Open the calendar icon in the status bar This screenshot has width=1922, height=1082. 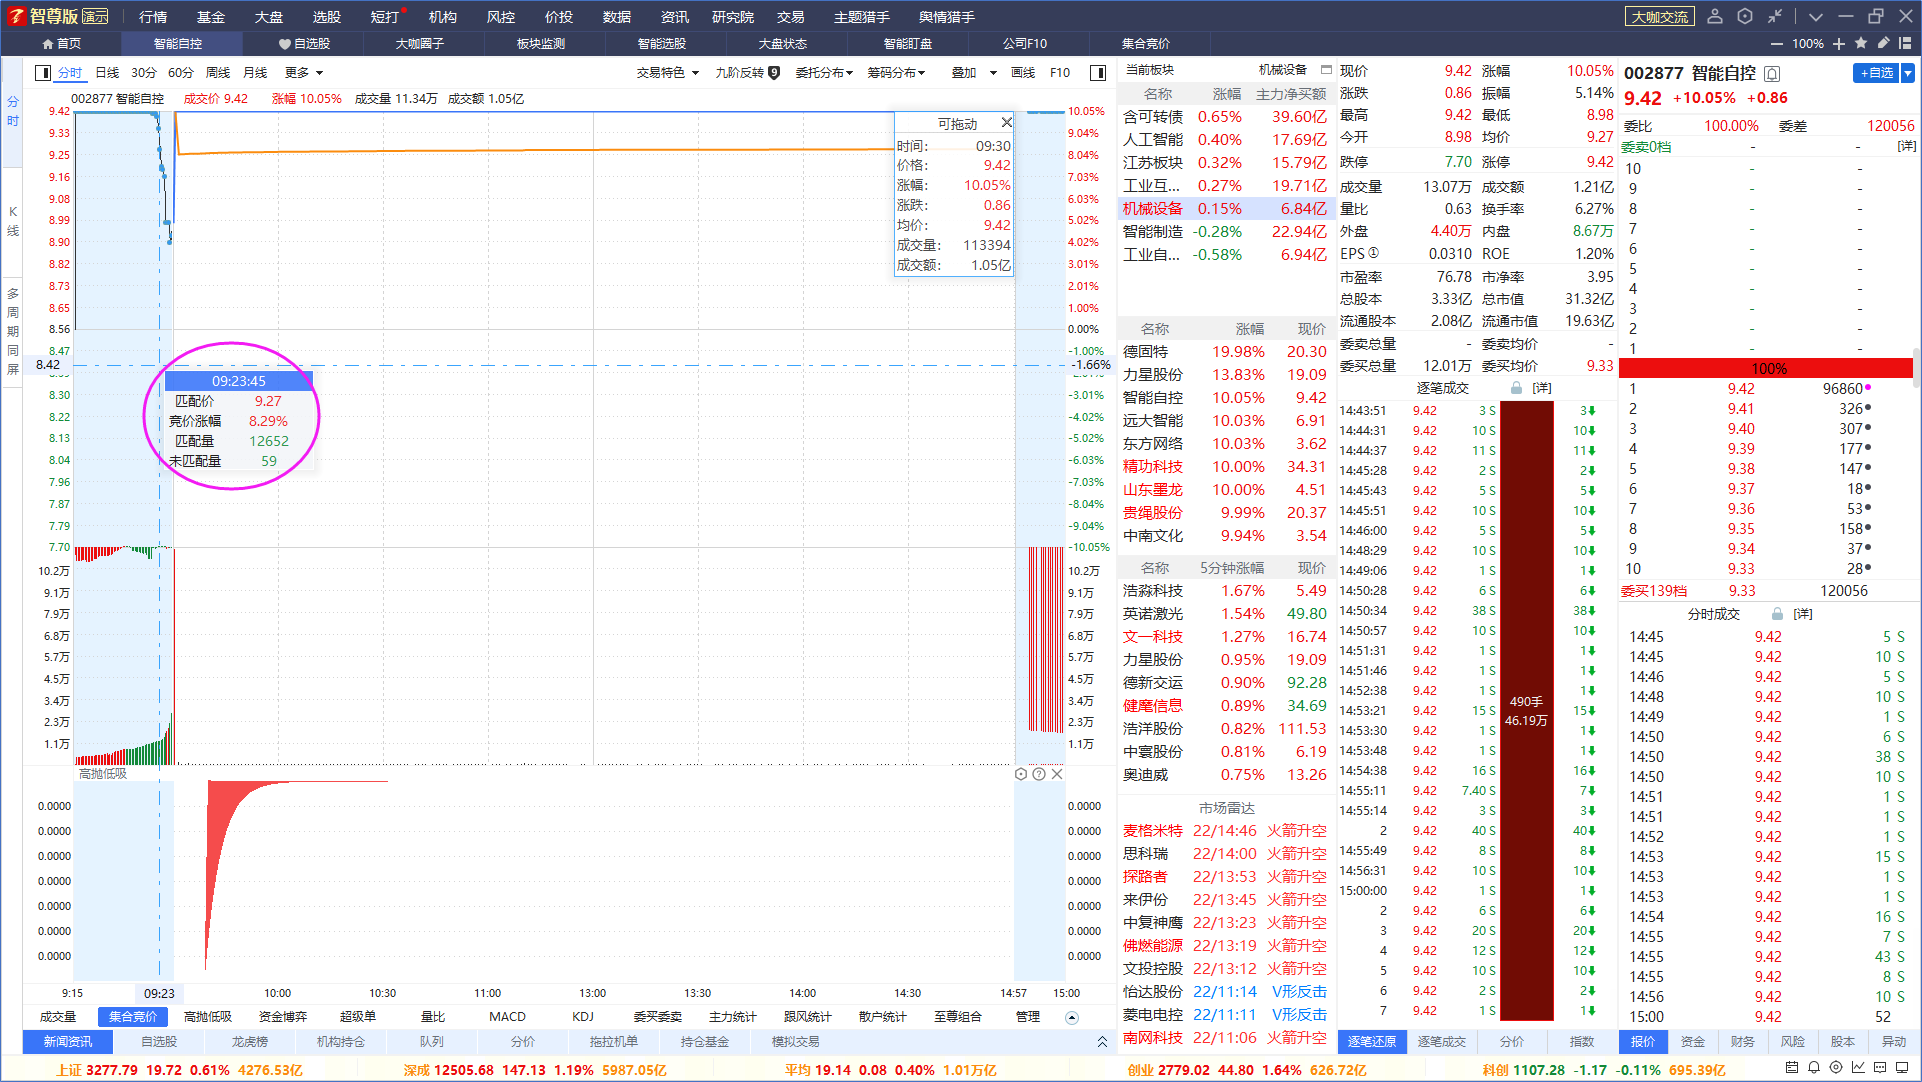pyautogui.click(x=1792, y=1068)
